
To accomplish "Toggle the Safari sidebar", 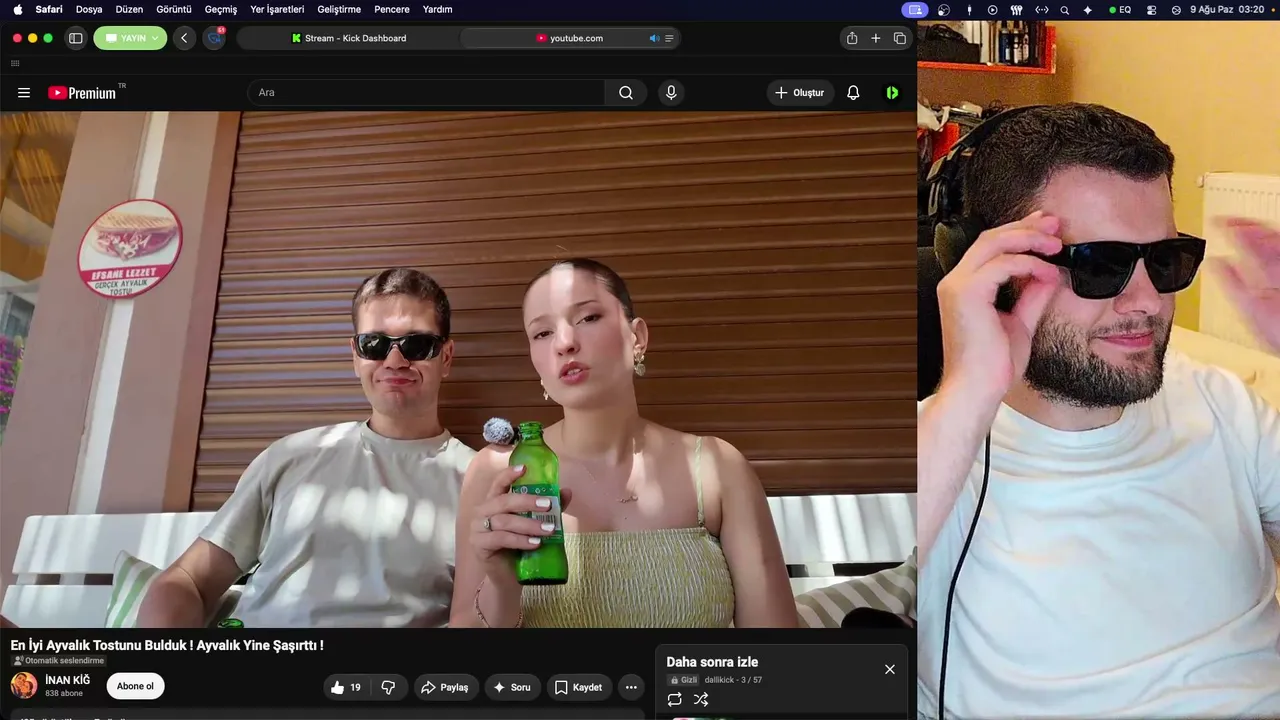I will pos(75,38).
